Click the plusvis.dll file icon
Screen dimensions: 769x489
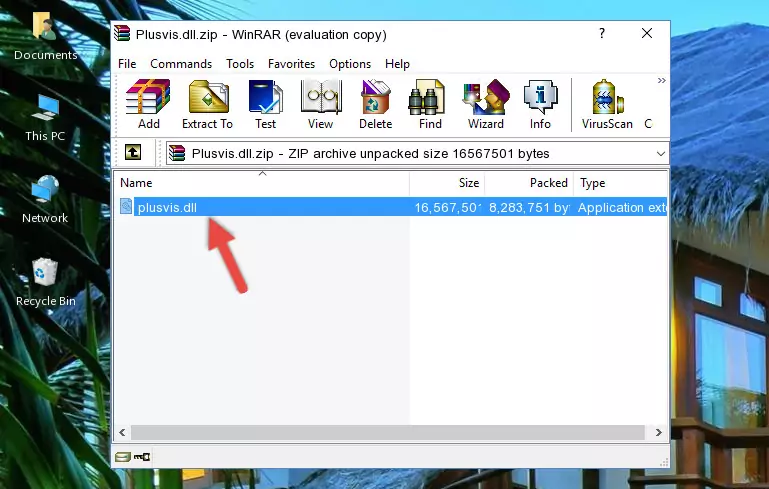[x=126, y=206]
